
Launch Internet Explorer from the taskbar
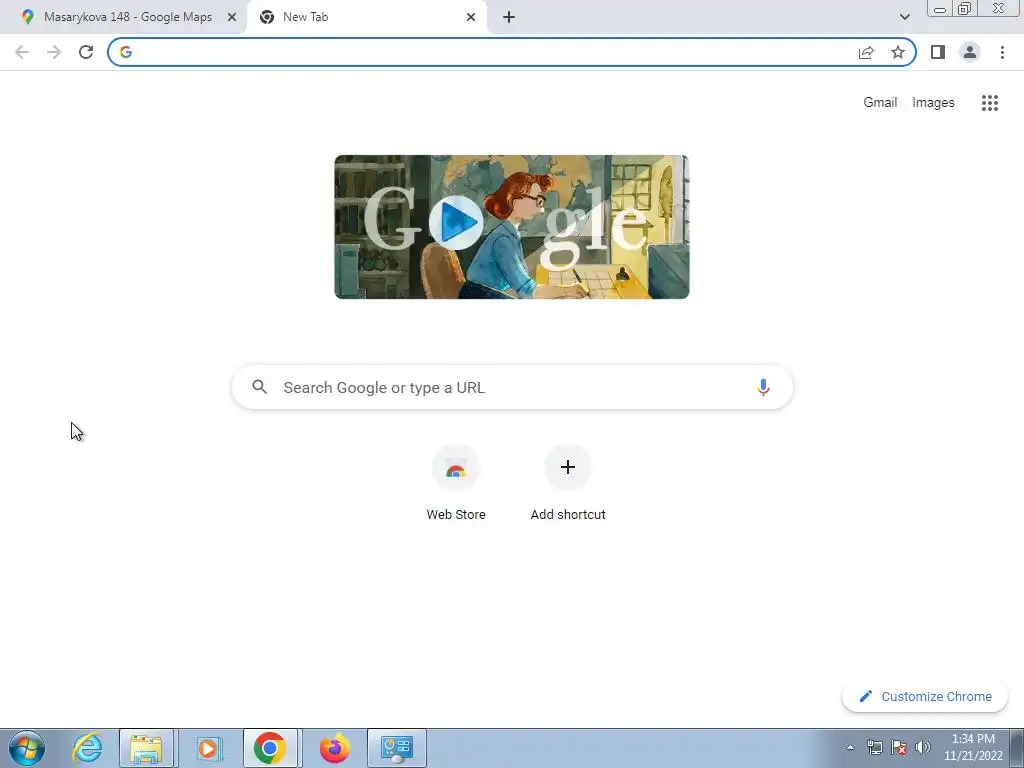click(x=88, y=748)
